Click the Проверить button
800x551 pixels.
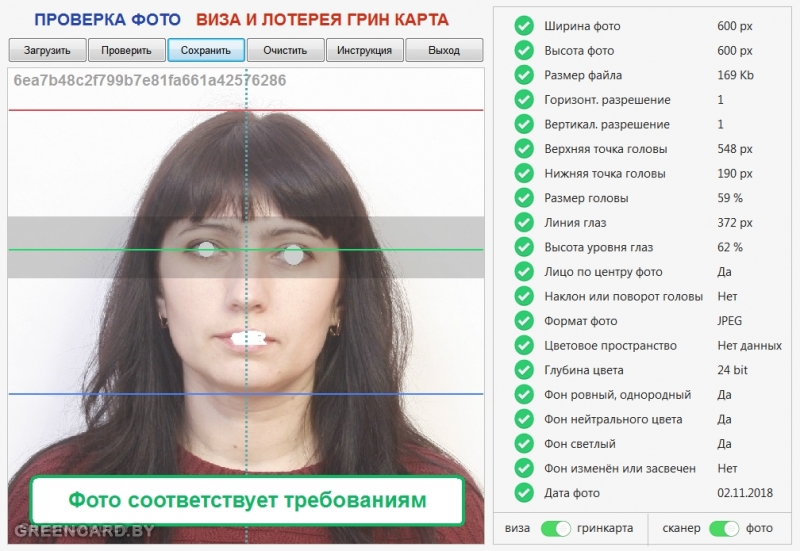click(127, 50)
